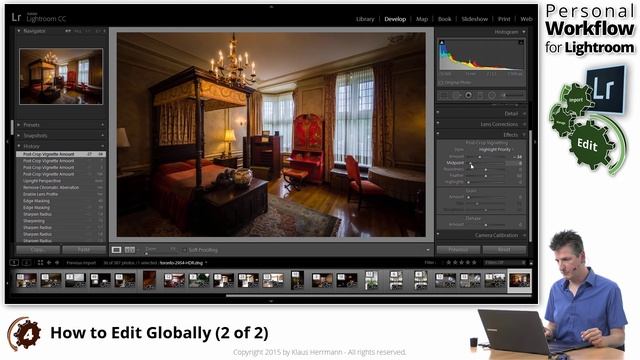Viewport: 640px width, 360px height.
Task: Expand the Lens Corrections panel
Action: pyautogui.click(x=524, y=124)
